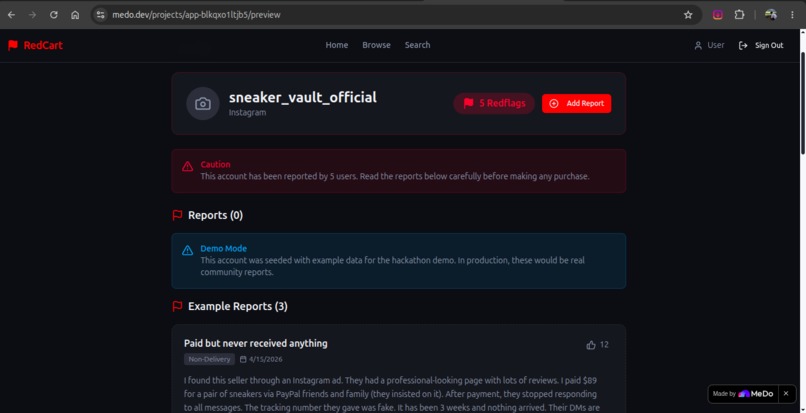Click the Non-Delivery category tag
The image size is (806, 413).
(209, 359)
